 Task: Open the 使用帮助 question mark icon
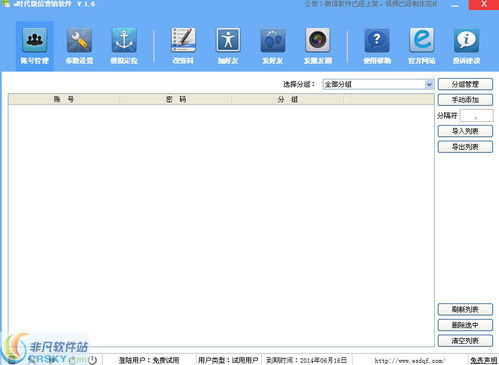pyautogui.click(x=377, y=46)
